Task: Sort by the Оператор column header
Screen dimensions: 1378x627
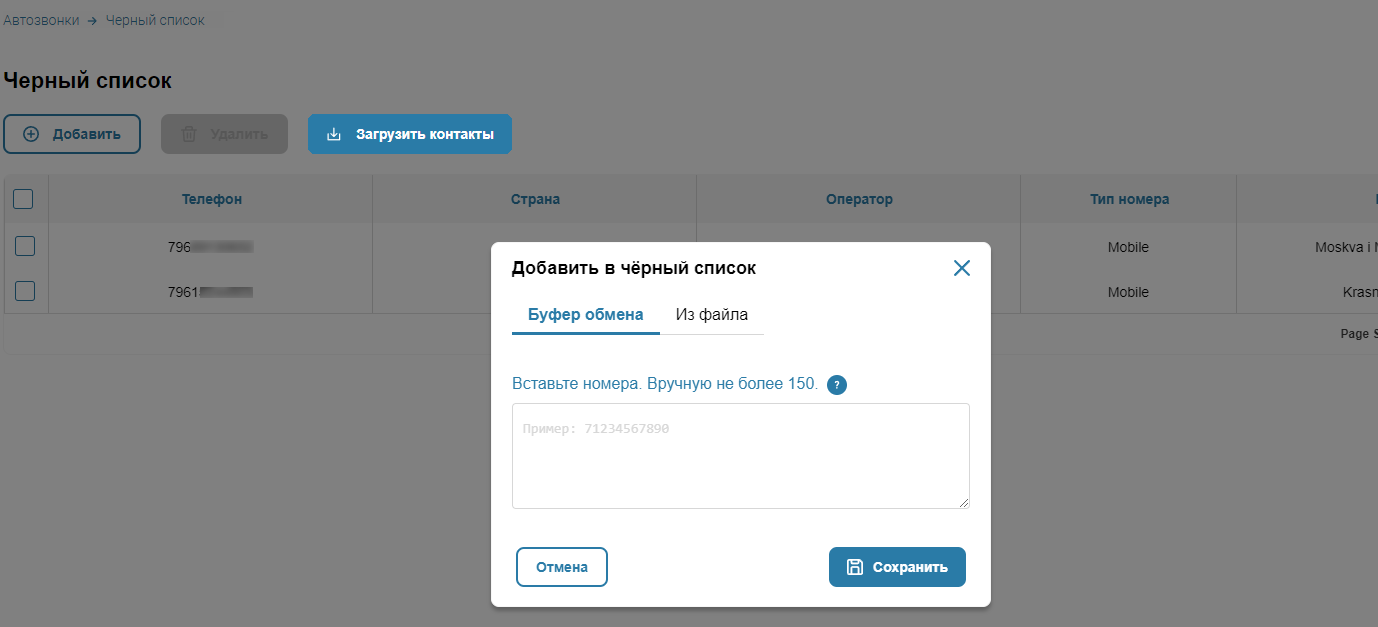Action: (859, 199)
